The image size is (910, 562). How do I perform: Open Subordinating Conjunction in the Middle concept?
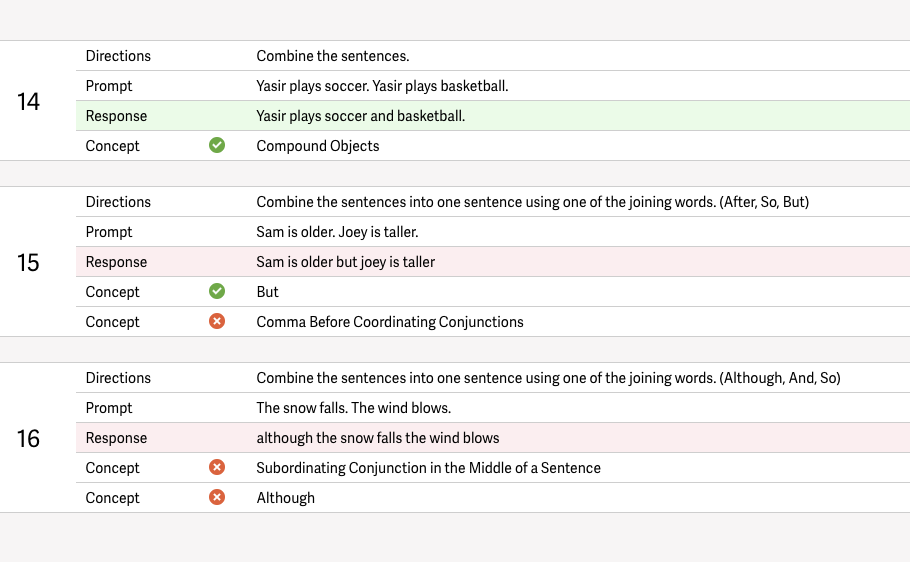pyautogui.click(x=428, y=468)
